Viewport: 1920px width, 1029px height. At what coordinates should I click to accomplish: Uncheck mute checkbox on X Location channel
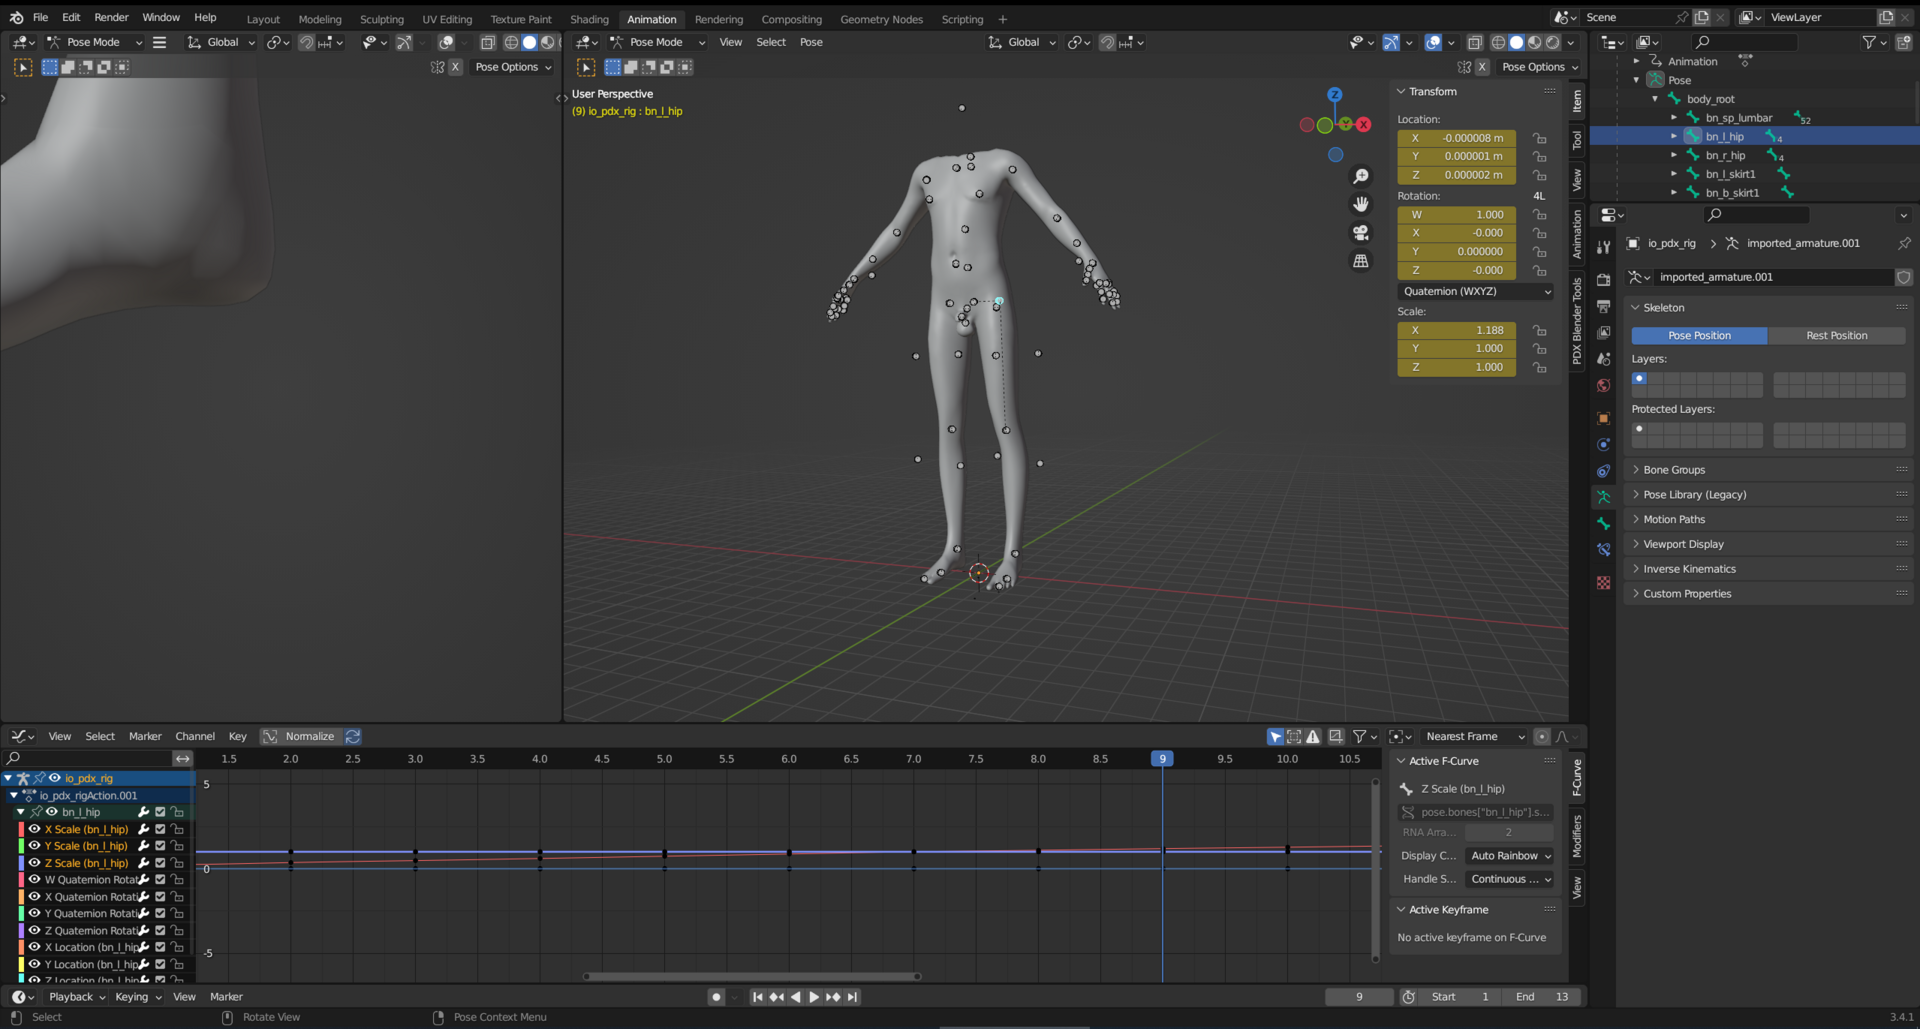pos(160,947)
